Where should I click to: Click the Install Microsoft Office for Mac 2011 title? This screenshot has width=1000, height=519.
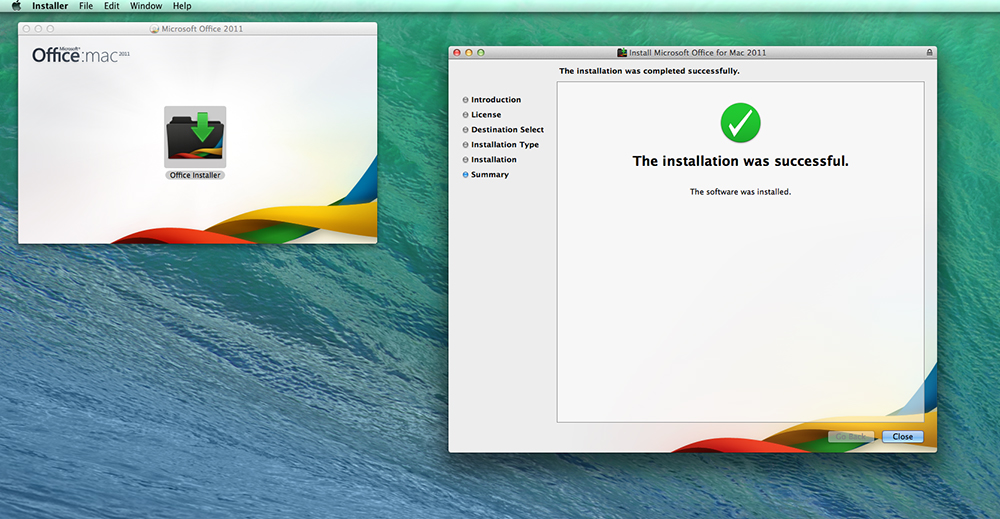coord(698,52)
